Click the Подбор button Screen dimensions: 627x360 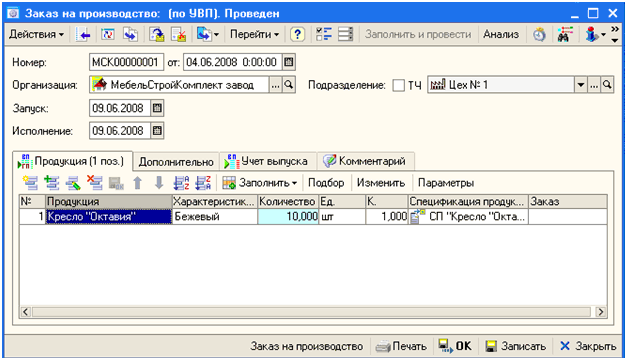tap(326, 183)
